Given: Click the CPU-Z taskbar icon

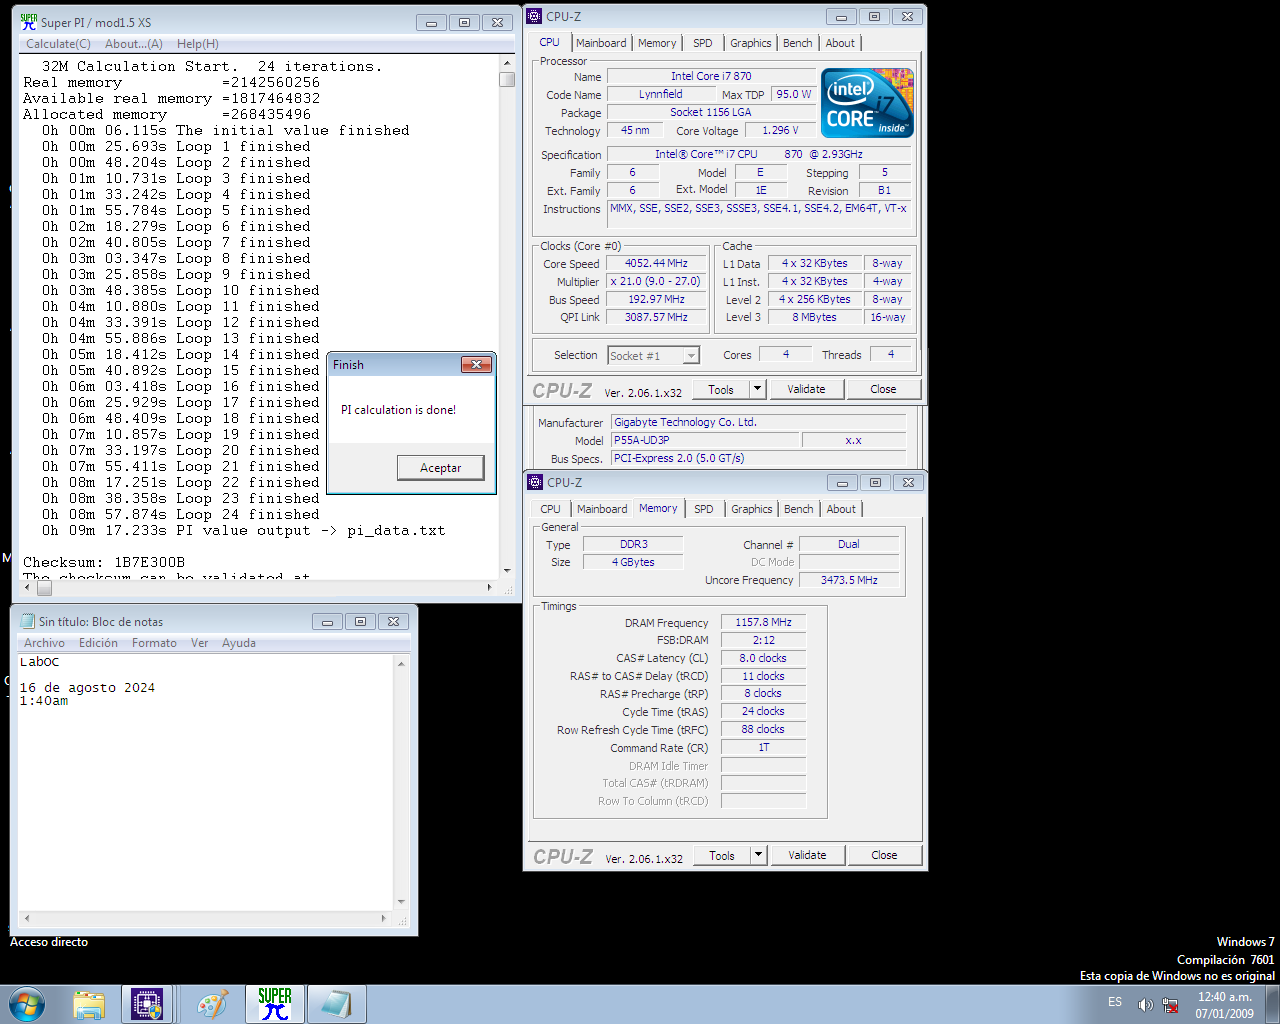Looking at the screenshot, I should pos(147,1004).
